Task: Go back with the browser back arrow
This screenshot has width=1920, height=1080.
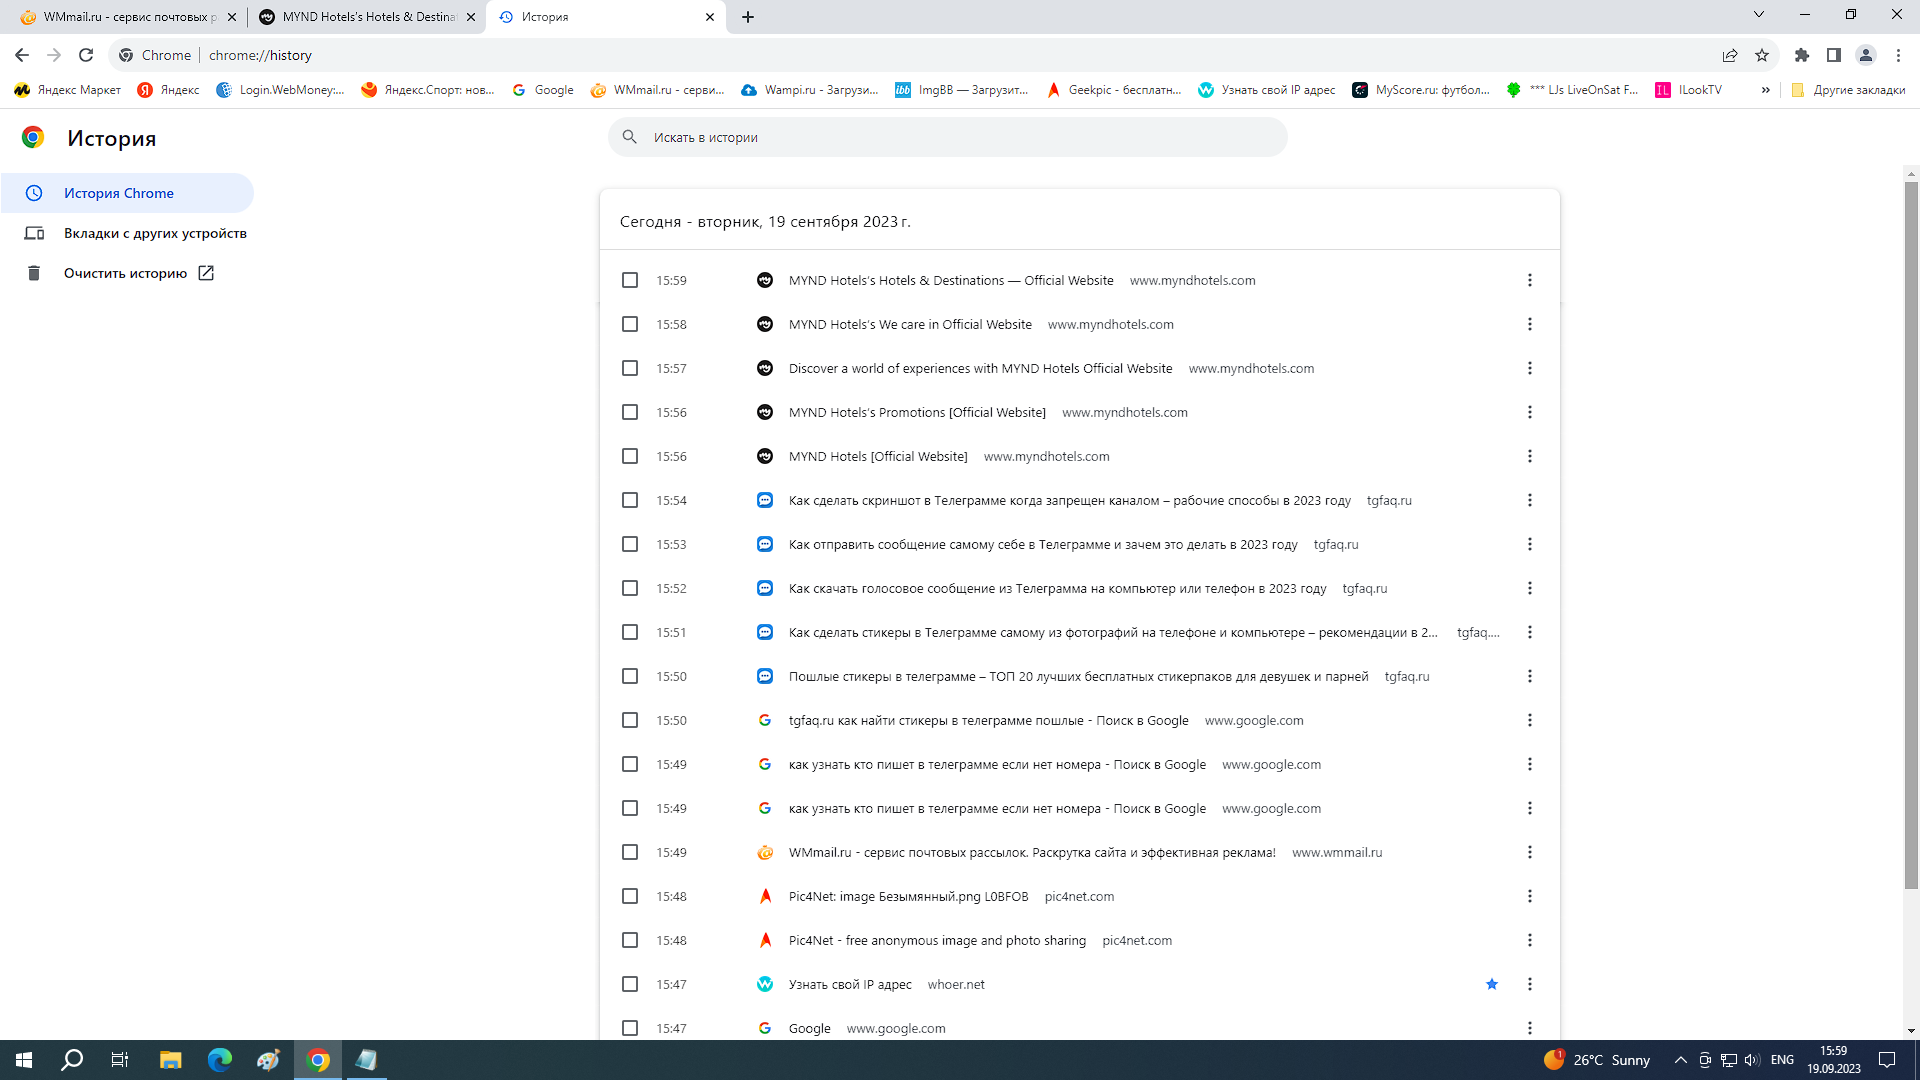Action: 22,55
